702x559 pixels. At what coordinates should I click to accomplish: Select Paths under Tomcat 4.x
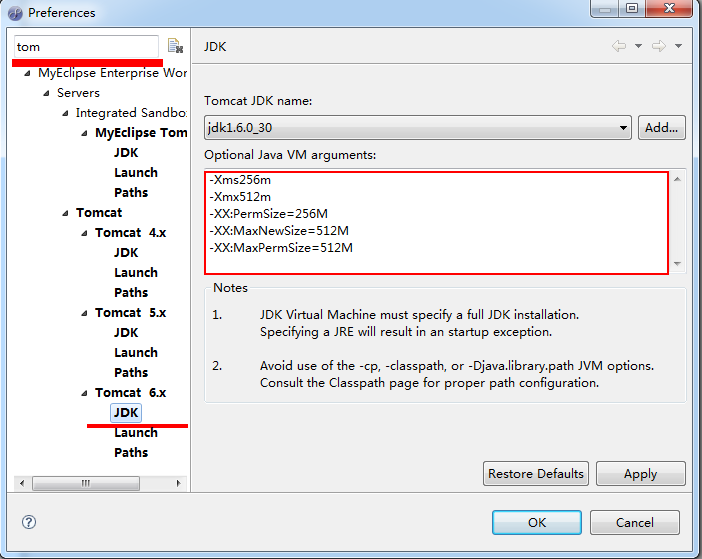click(x=131, y=293)
